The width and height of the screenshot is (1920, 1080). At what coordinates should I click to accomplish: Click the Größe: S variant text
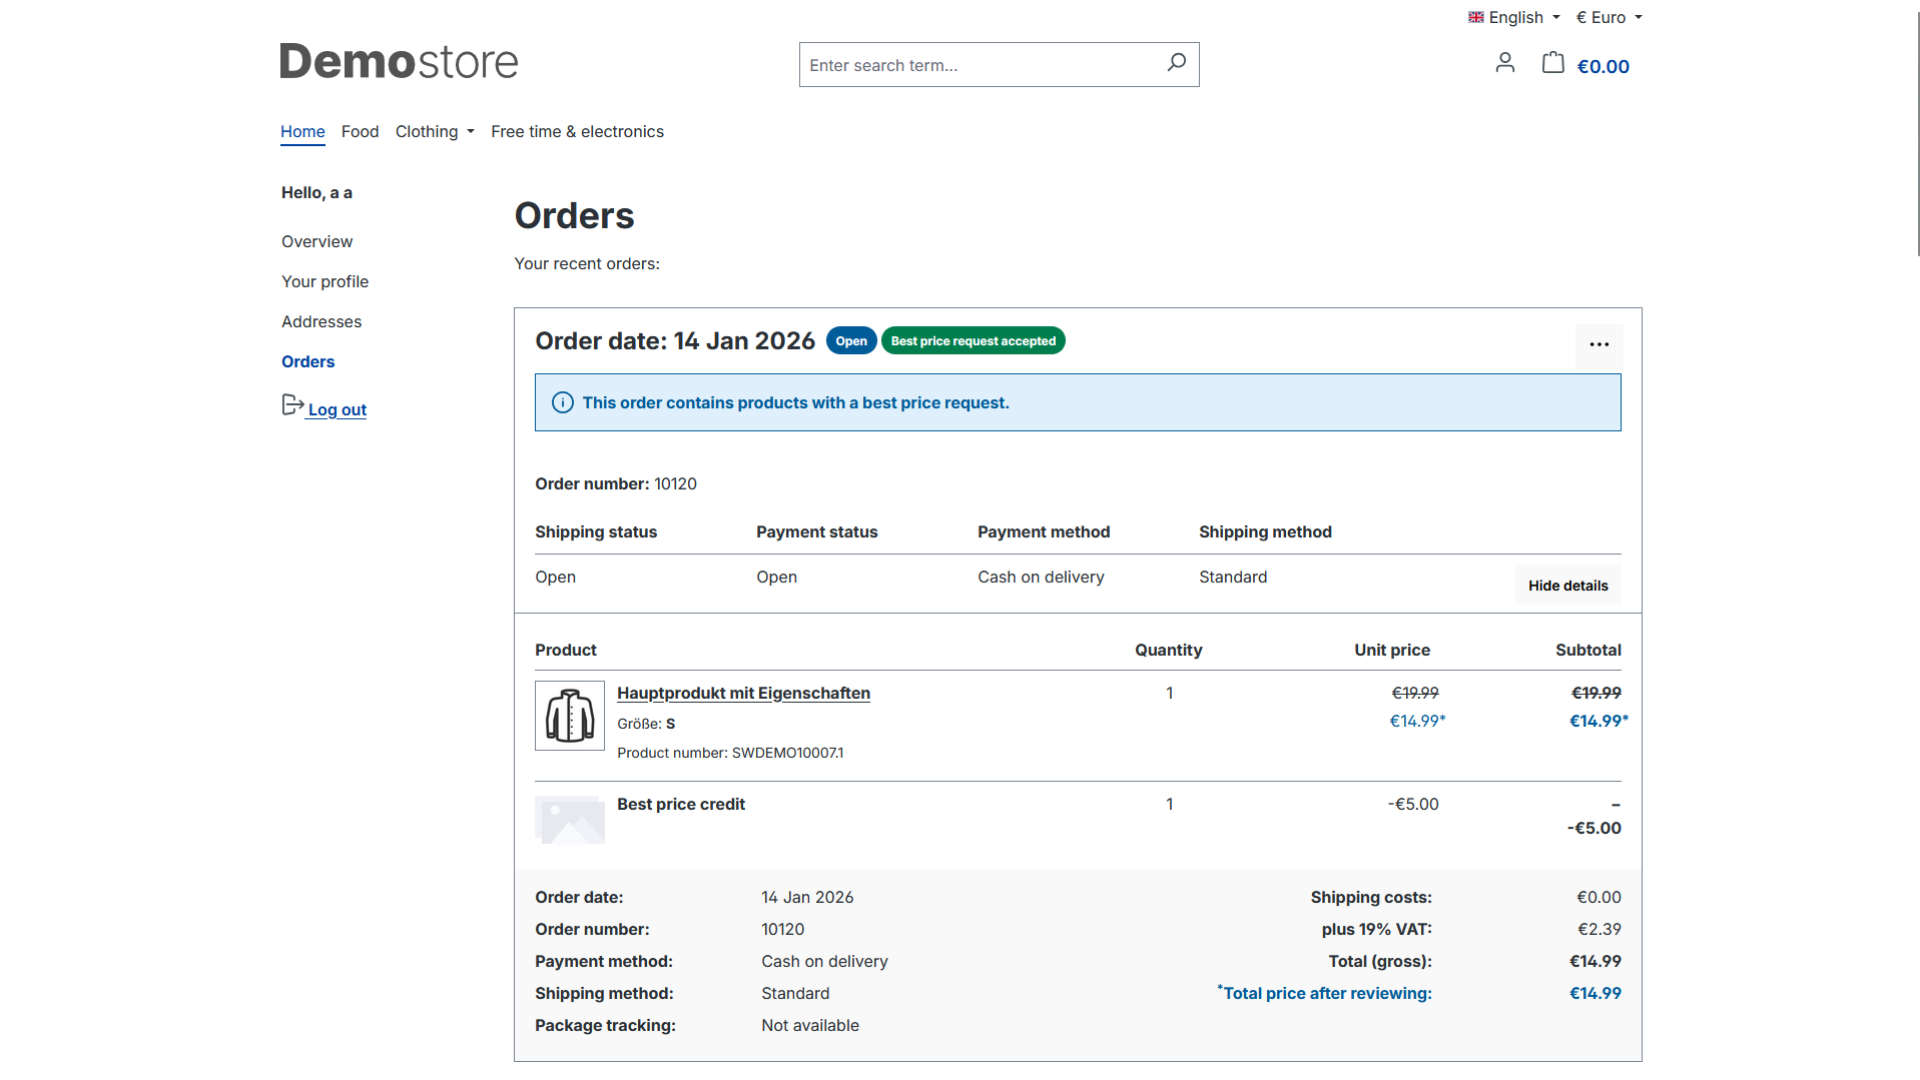pyautogui.click(x=646, y=724)
